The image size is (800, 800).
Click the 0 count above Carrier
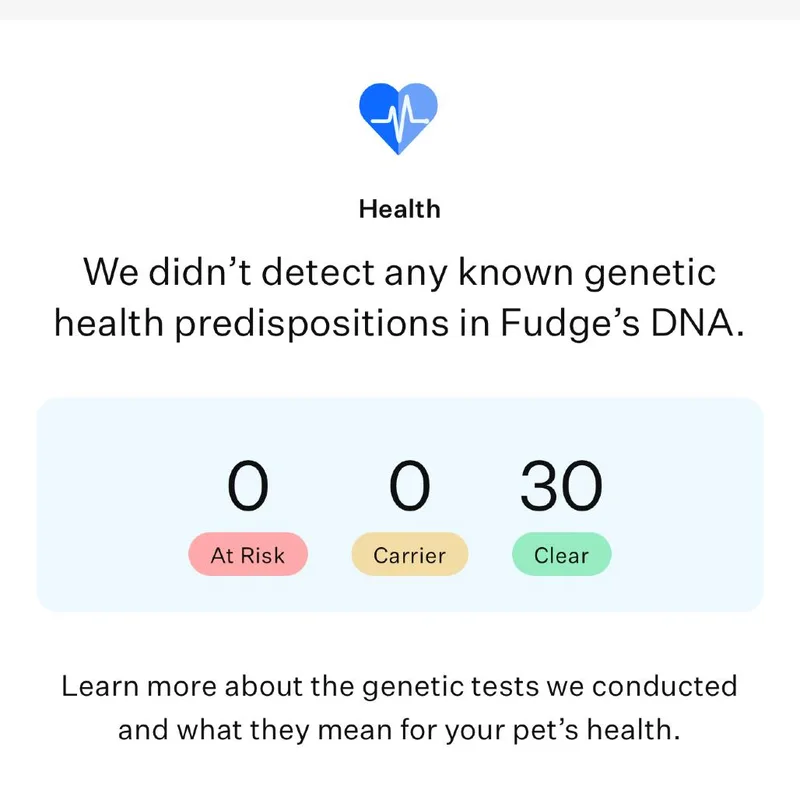coord(410,485)
